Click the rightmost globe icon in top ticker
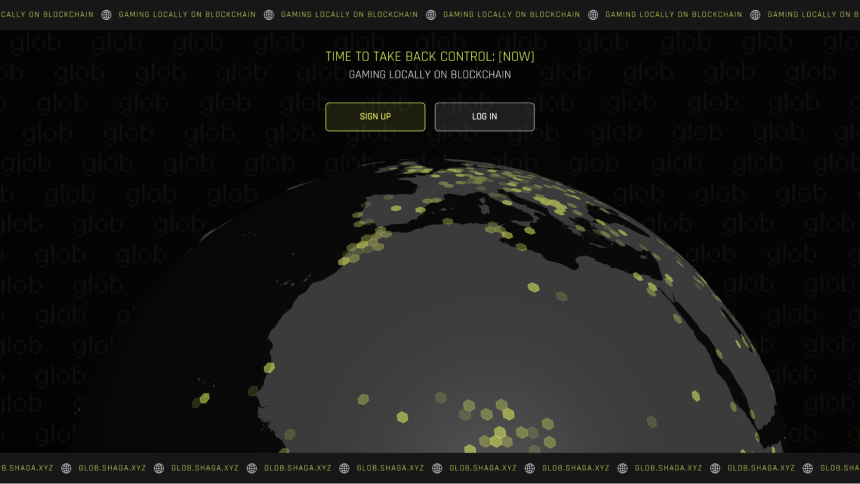 (x=755, y=15)
